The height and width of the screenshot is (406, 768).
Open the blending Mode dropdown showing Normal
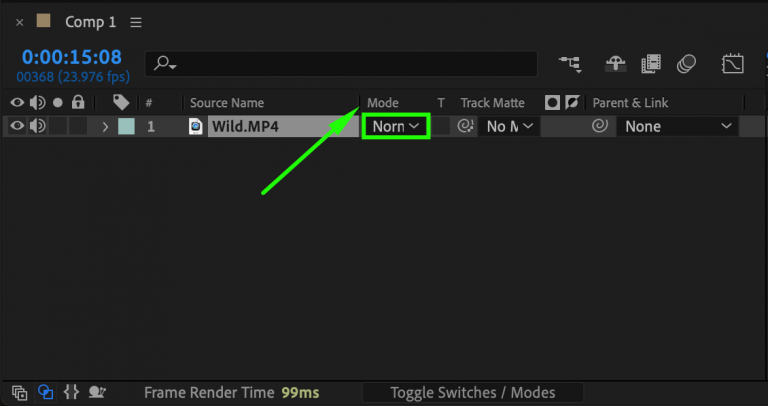pos(395,126)
